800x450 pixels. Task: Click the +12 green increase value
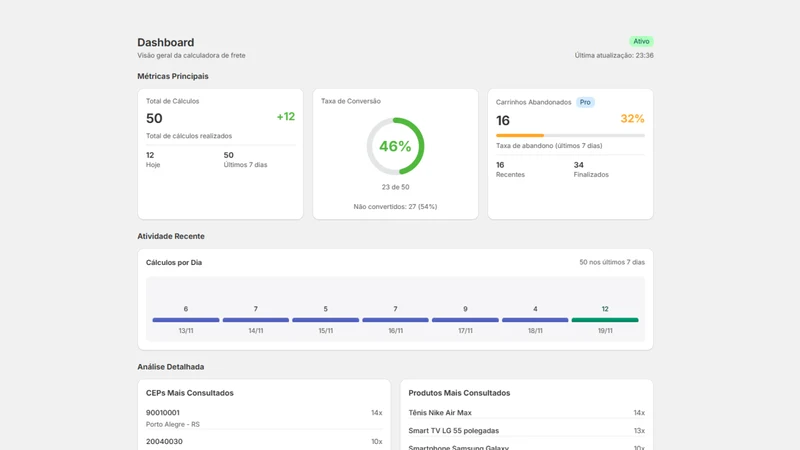coord(286,117)
